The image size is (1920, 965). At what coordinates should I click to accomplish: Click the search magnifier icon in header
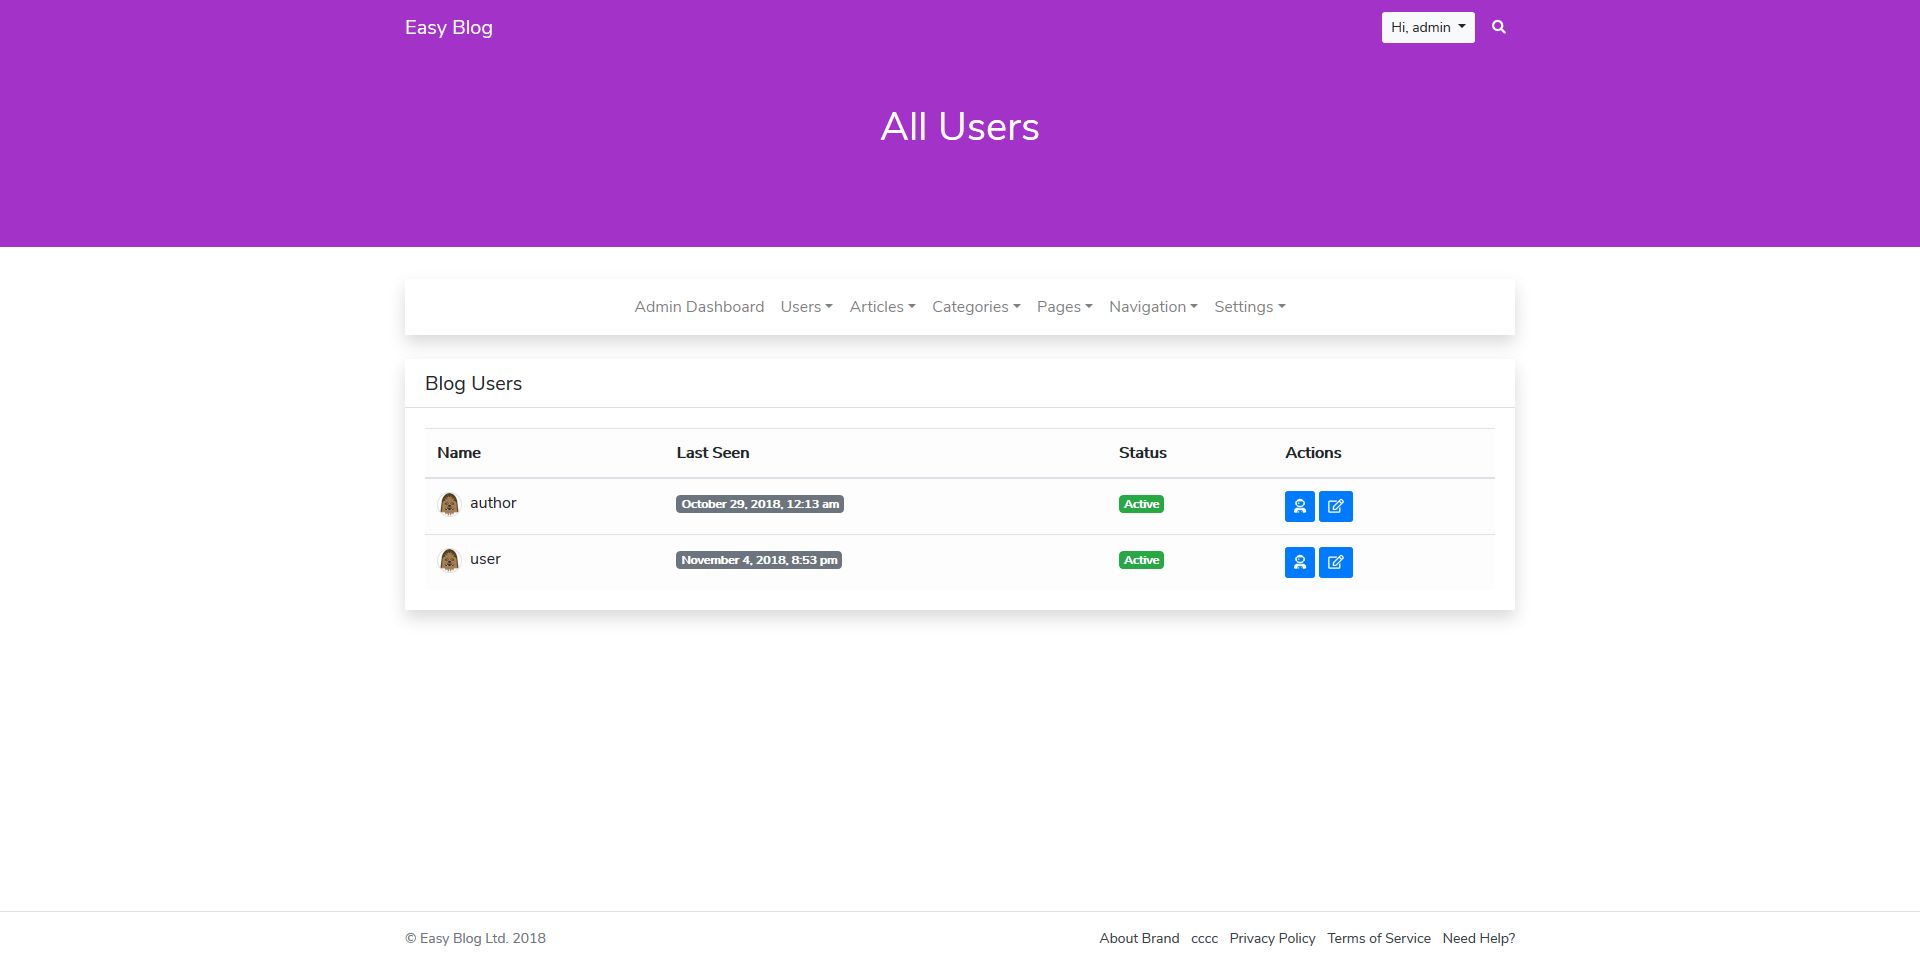(x=1498, y=27)
